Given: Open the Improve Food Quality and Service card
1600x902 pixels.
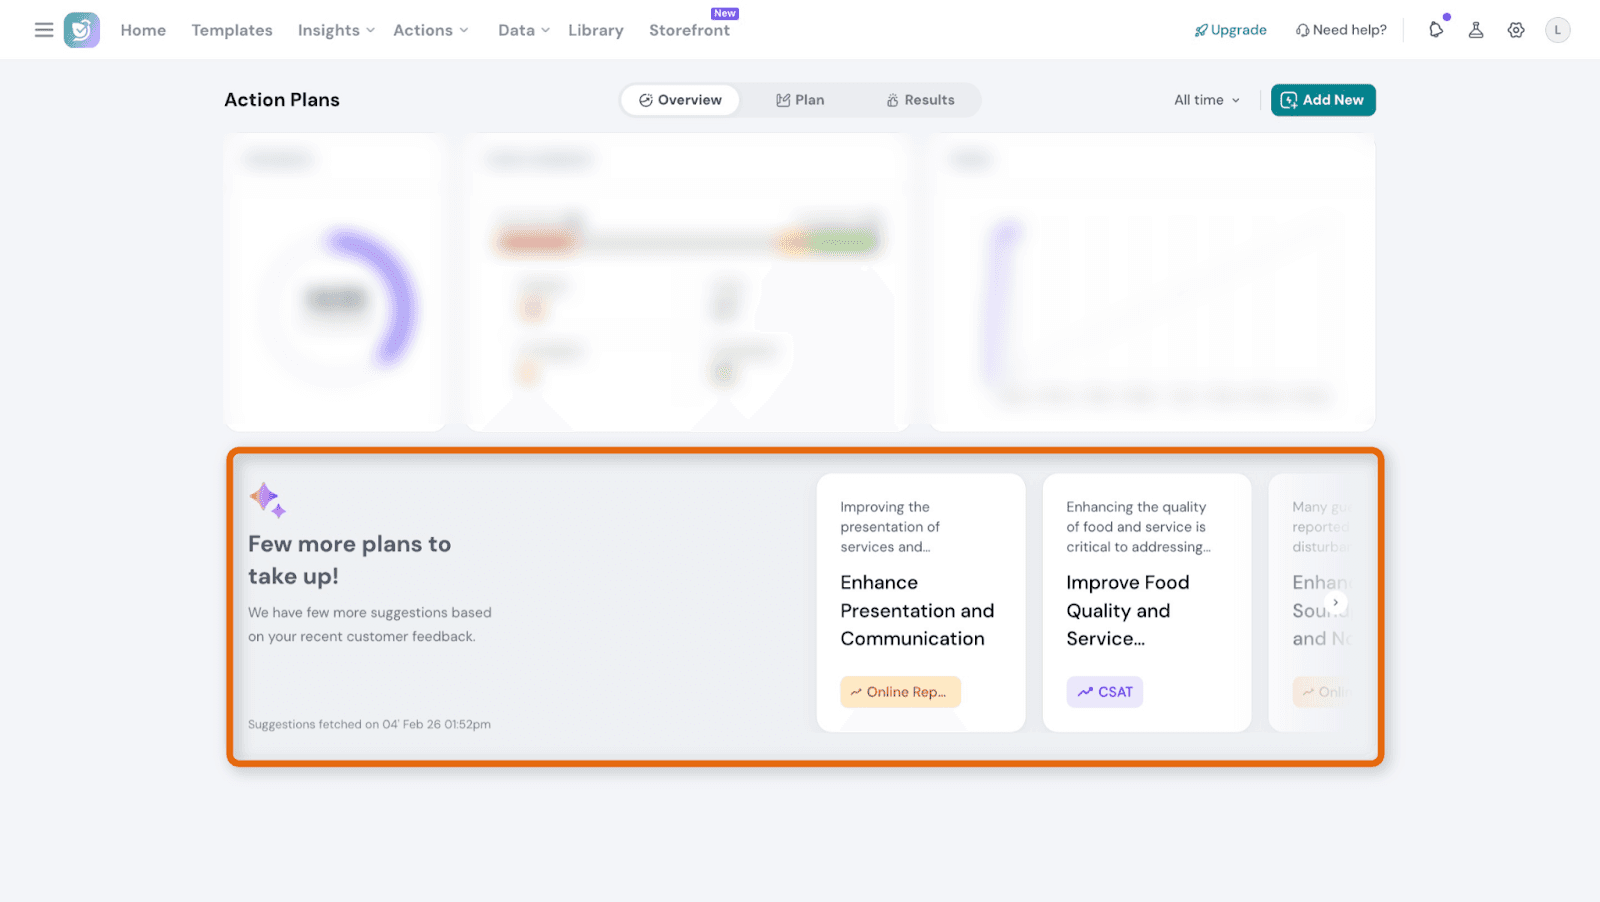Looking at the screenshot, I should (1146, 602).
